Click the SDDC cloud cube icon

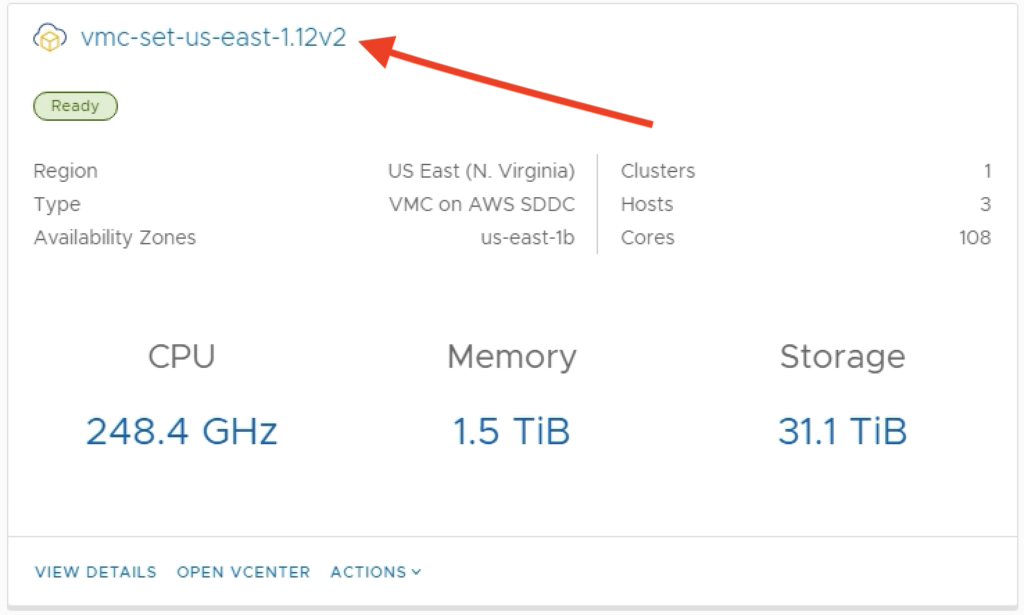pos(50,37)
